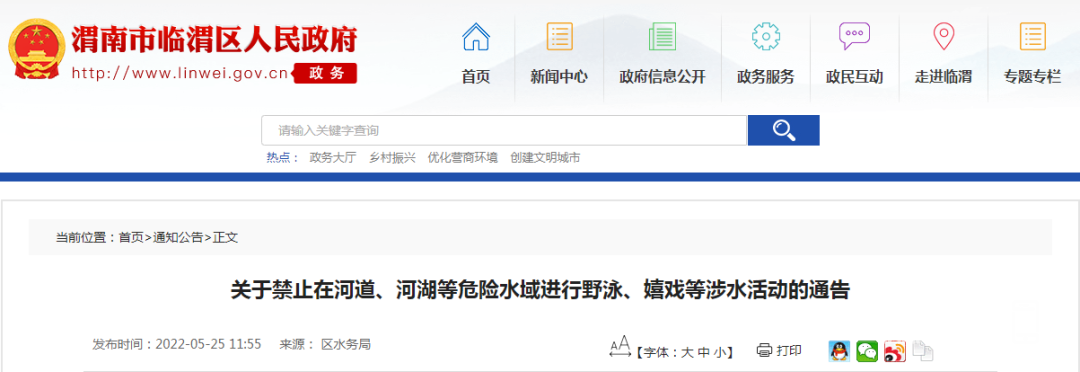Click the 通知公告 breadcrumb link

[x=178, y=238]
